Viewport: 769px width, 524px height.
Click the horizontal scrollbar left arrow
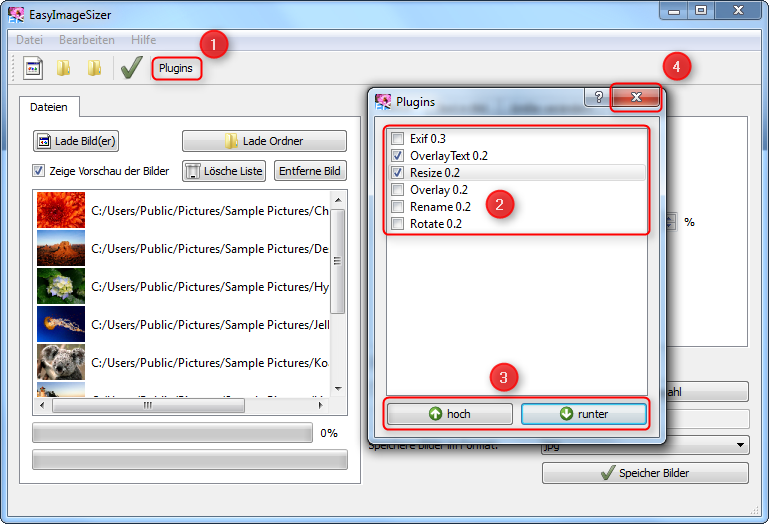42,405
